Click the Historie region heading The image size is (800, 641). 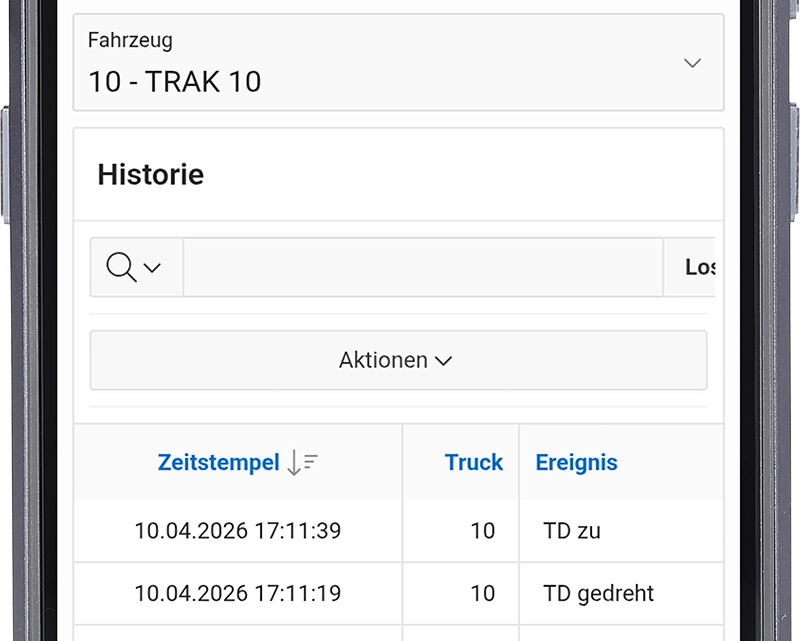(x=151, y=175)
